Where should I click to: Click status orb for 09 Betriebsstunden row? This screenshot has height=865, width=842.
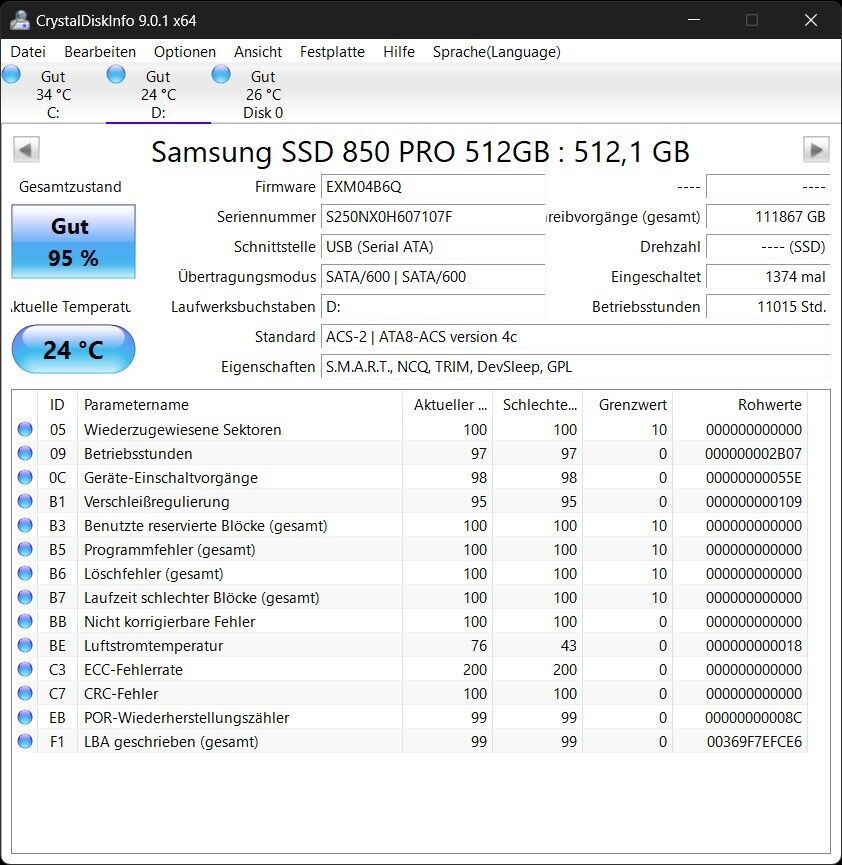click(25, 453)
